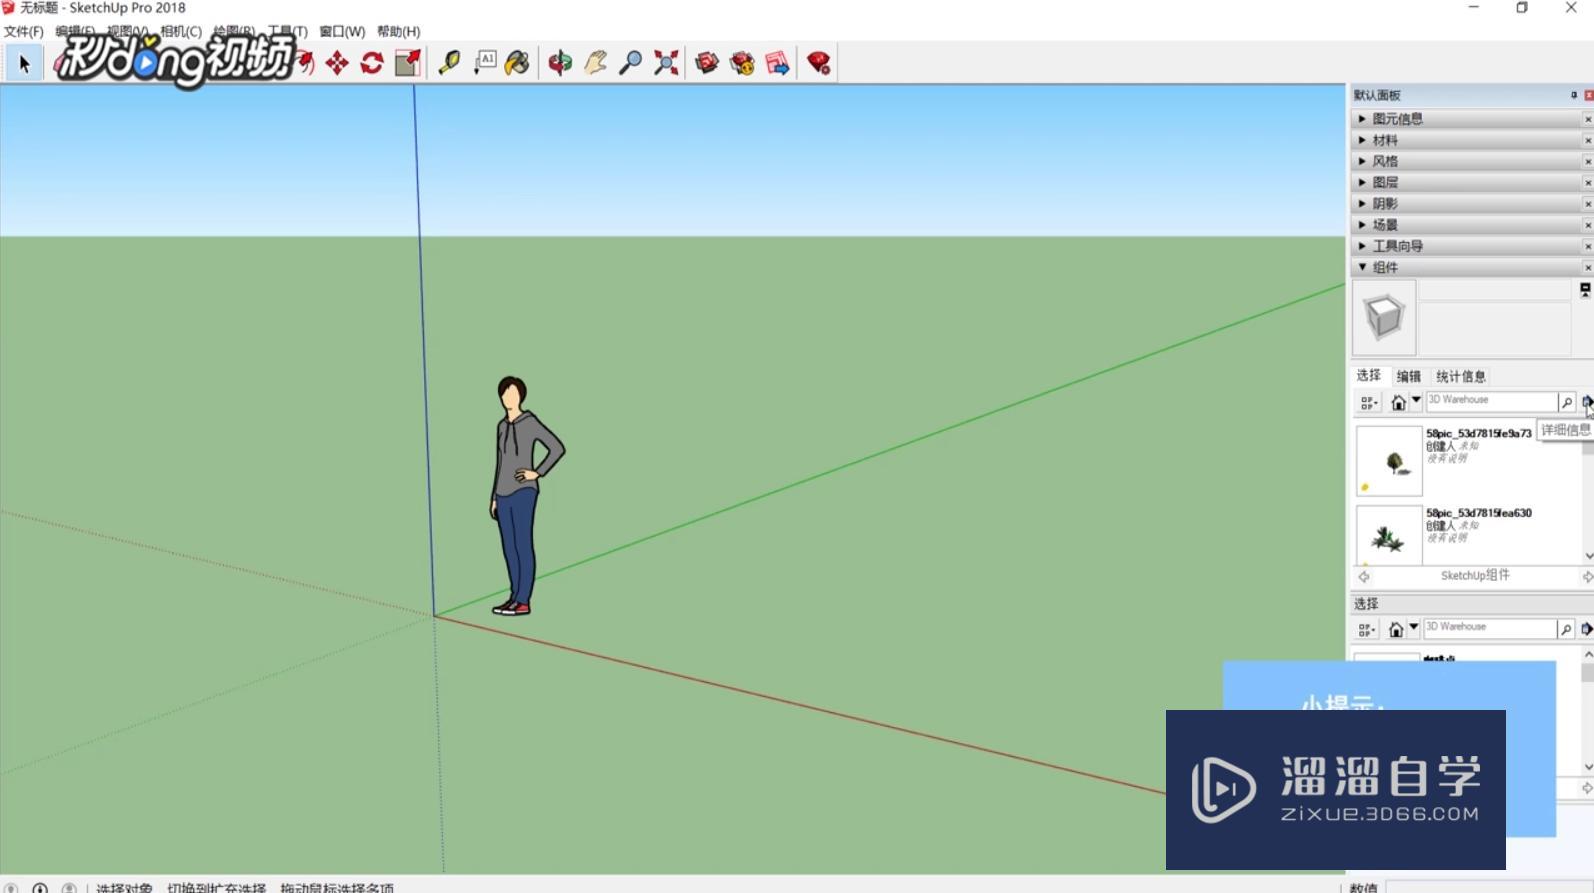This screenshot has height=893, width=1594.
Task: Activate the Move tool
Action: point(337,64)
